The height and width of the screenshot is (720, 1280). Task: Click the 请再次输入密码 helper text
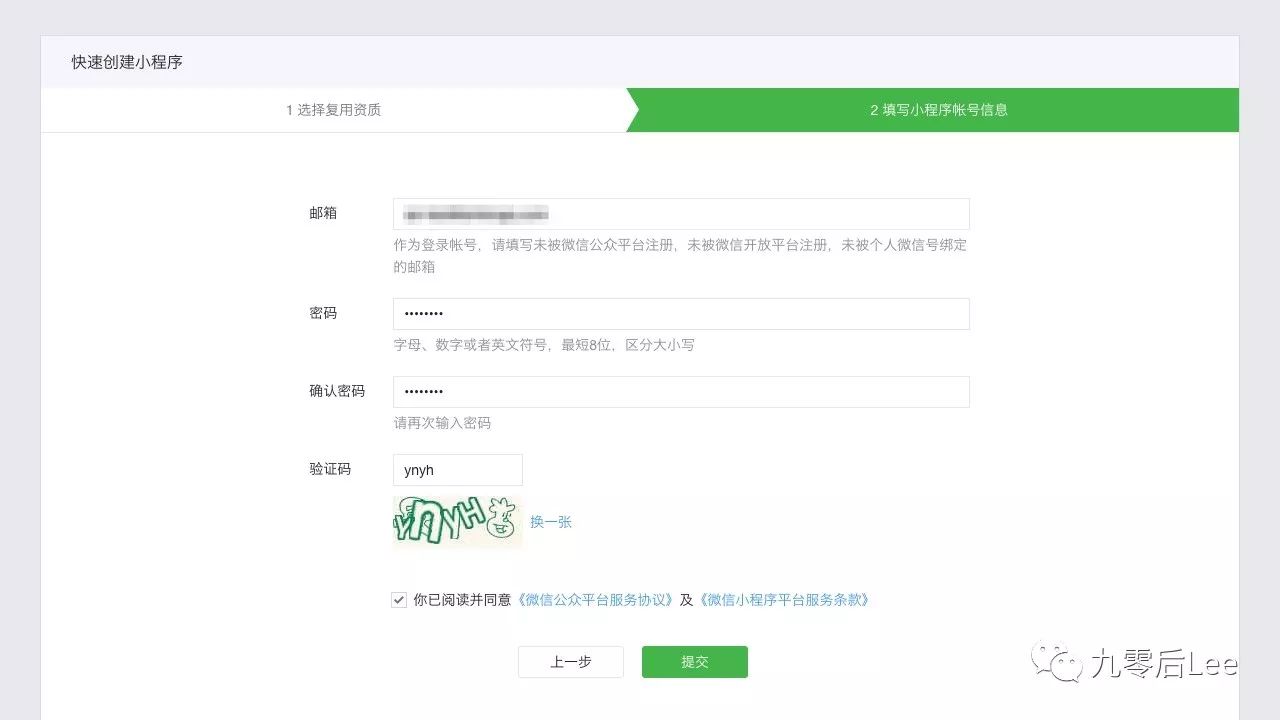[x=443, y=423]
